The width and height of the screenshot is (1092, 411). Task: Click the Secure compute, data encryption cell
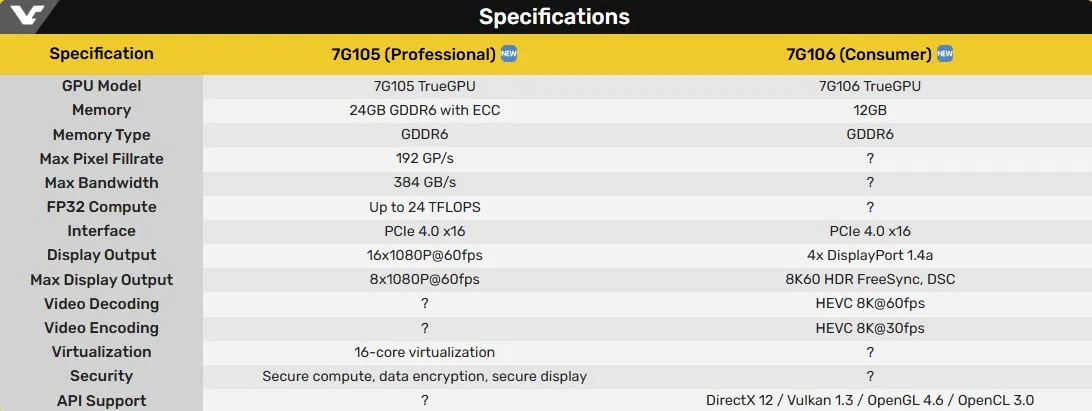[x=424, y=376]
